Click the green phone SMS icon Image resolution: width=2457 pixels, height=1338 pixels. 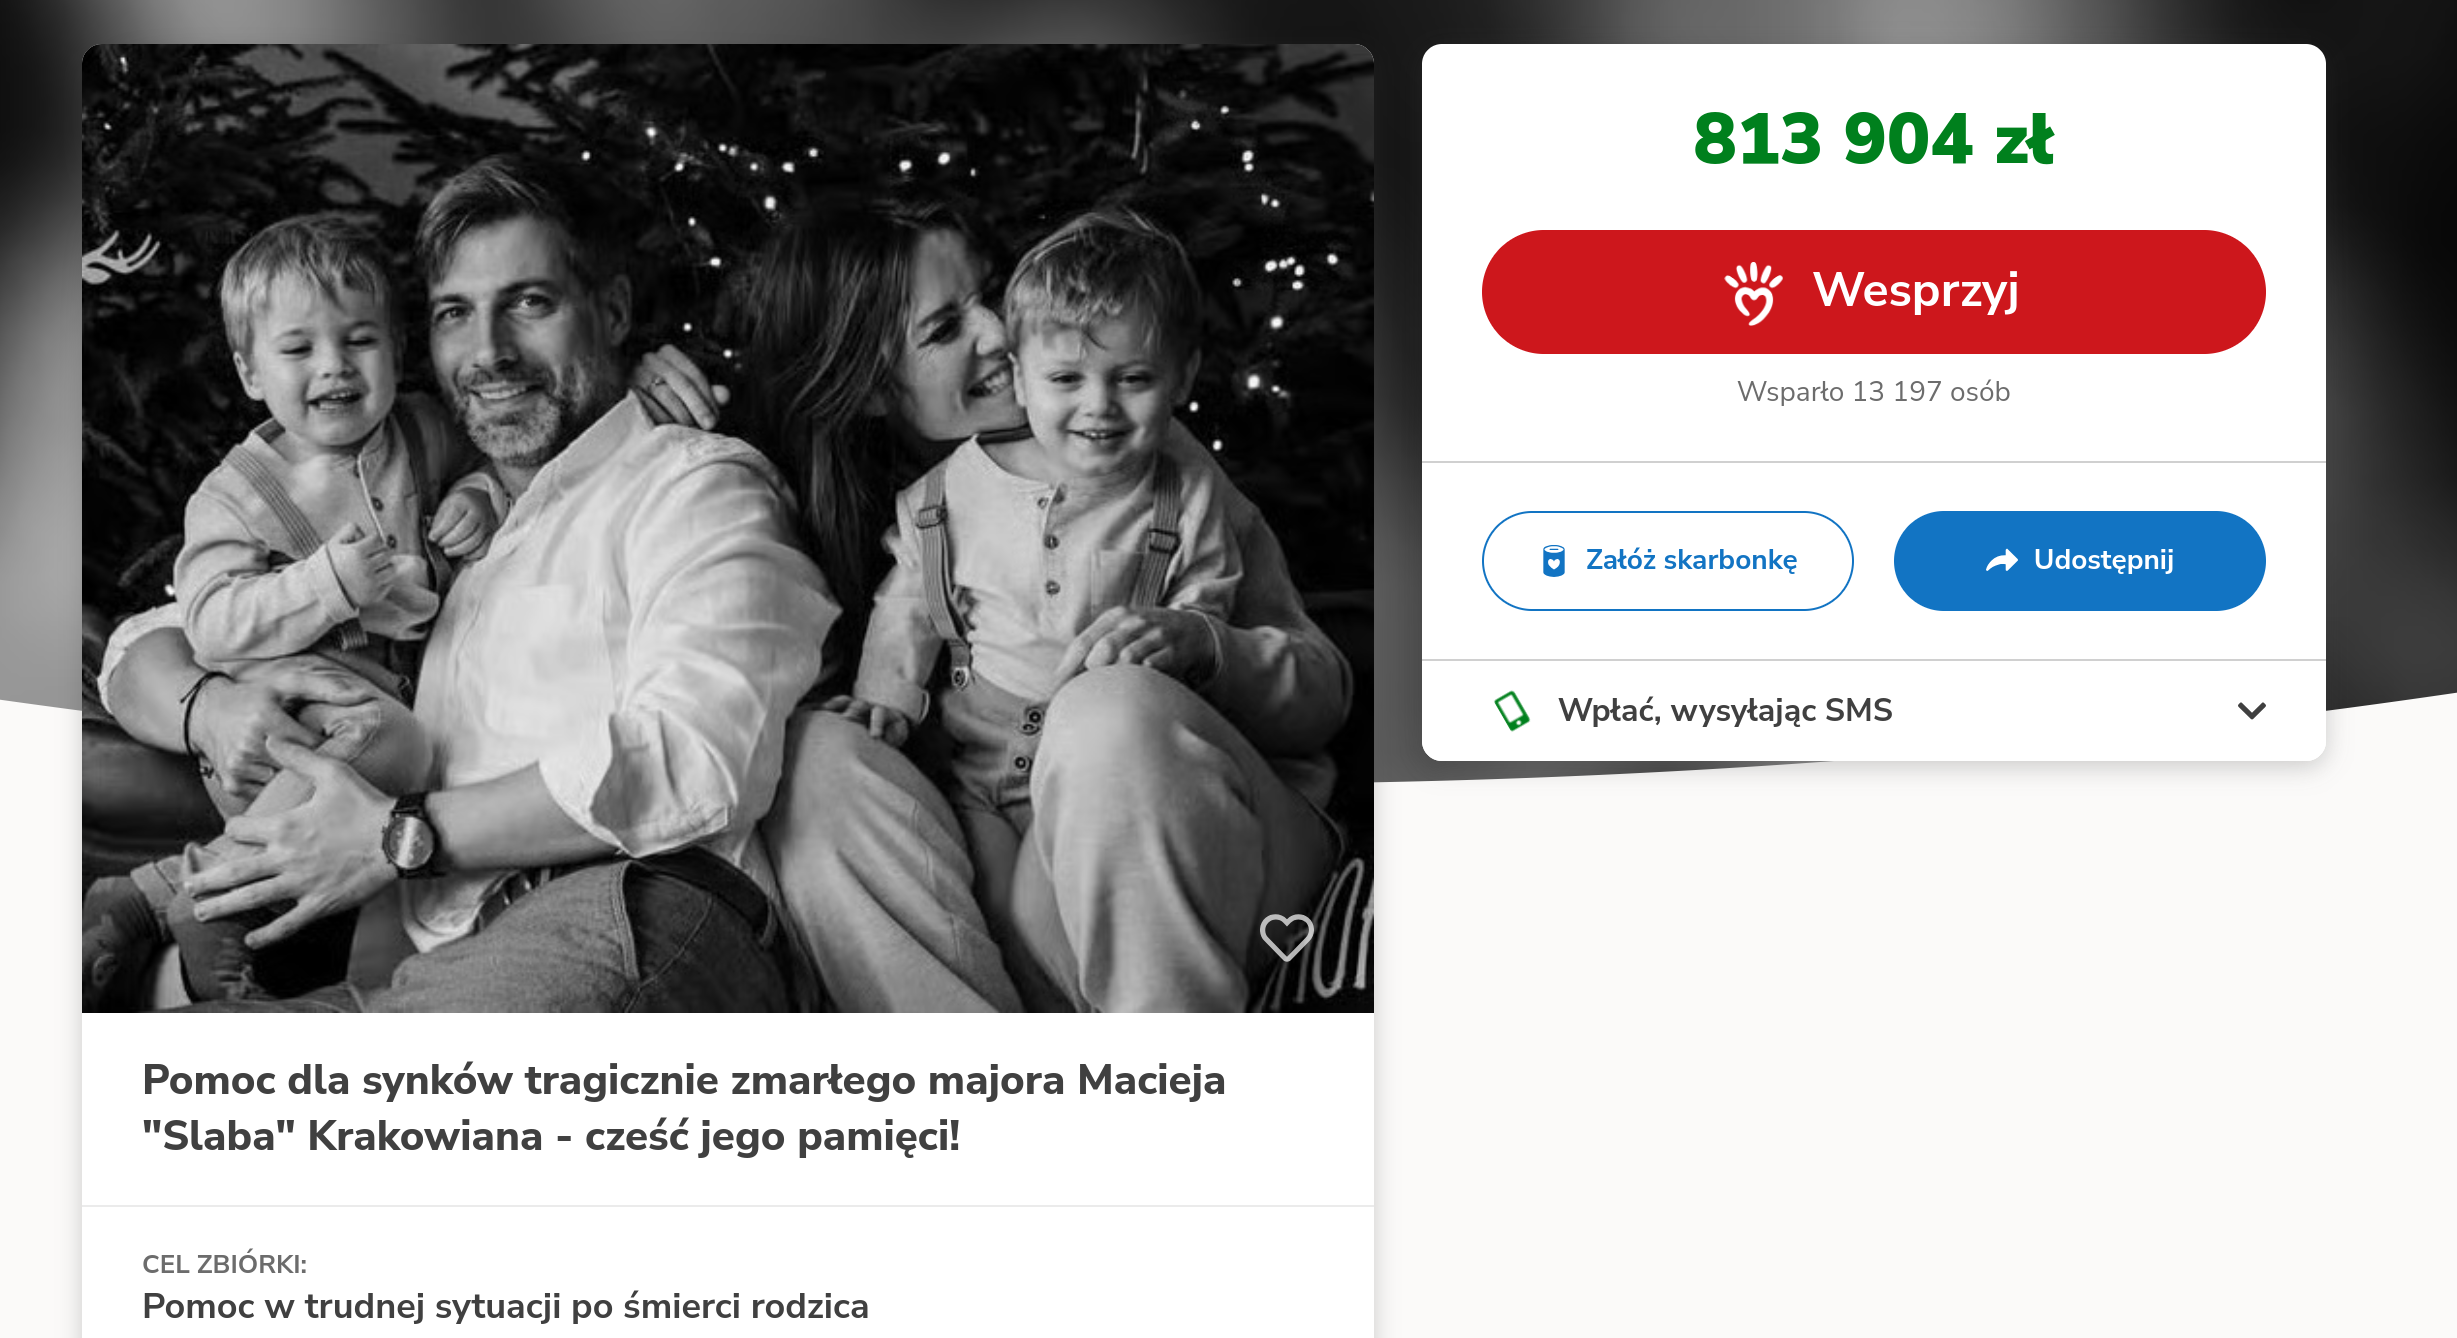tap(1511, 711)
